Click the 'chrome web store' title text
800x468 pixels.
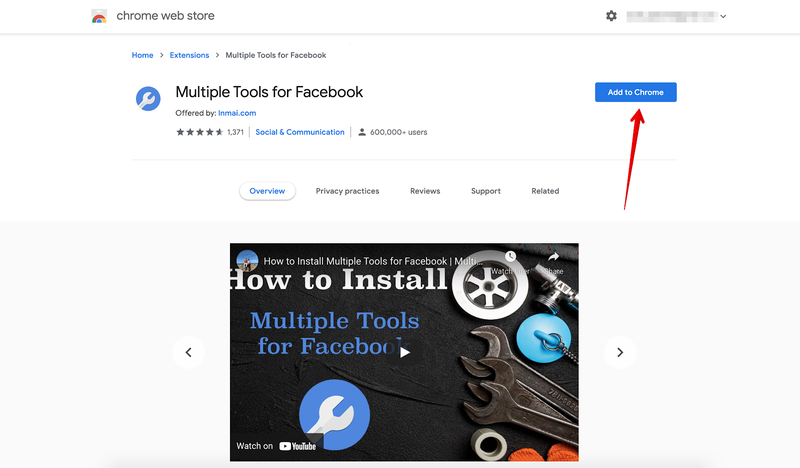click(x=165, y=16)
